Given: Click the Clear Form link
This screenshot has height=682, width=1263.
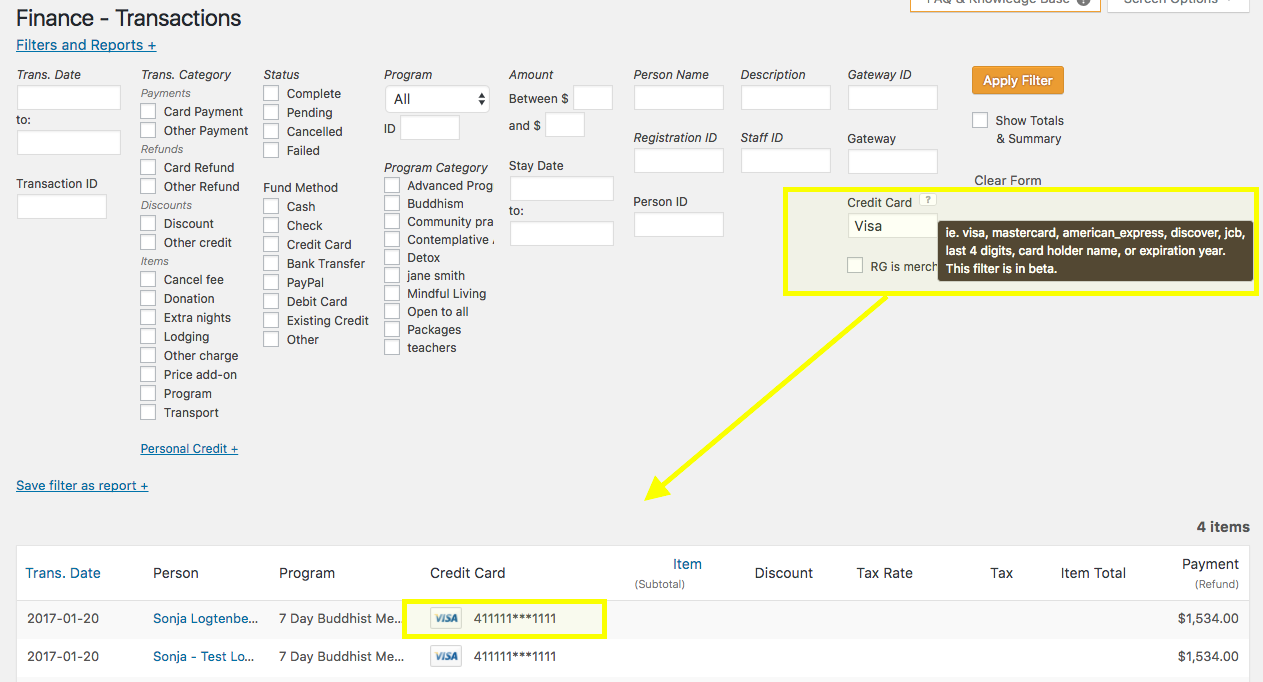Looking at the screenshot, I should pyautogui.click(x=1008, y=181).
